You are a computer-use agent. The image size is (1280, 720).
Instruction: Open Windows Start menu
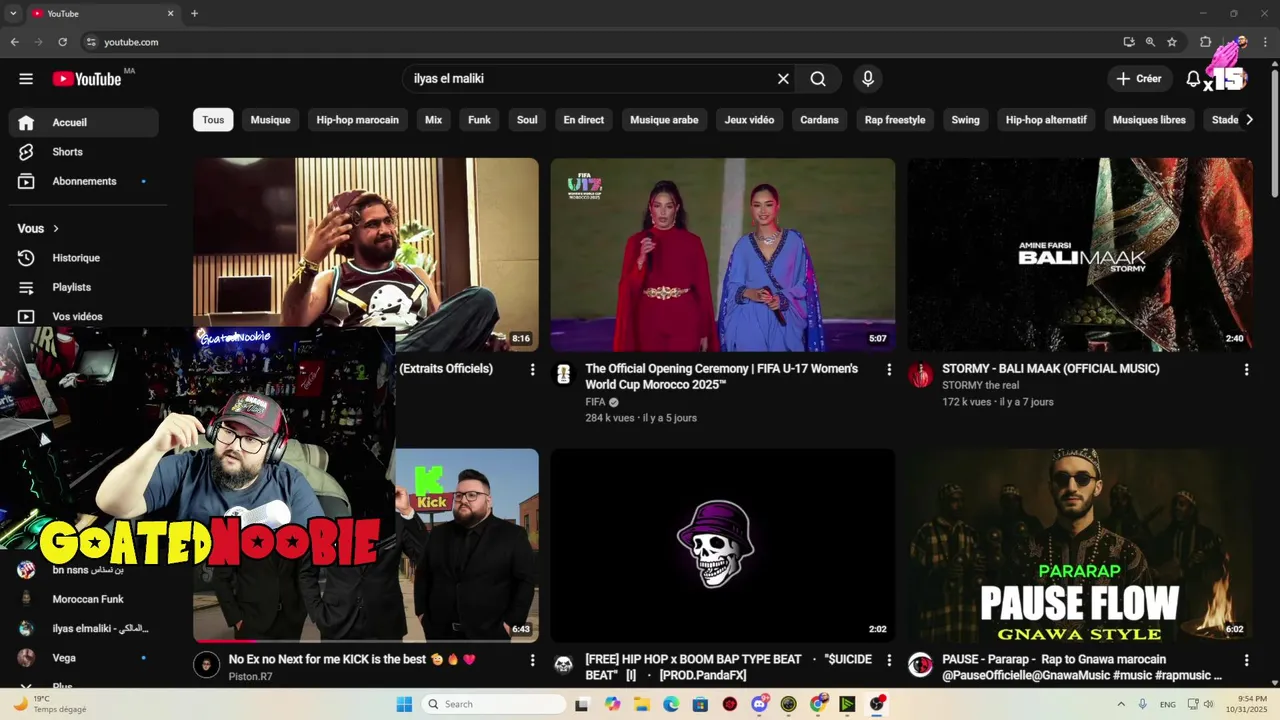404,704
